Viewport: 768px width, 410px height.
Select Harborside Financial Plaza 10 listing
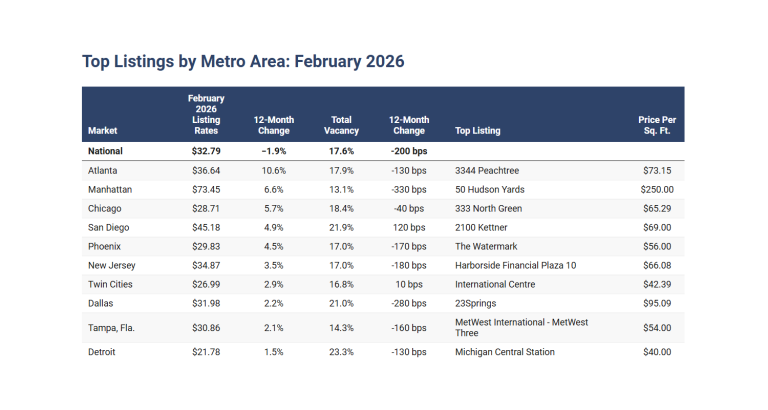click(x=516, y=265)
